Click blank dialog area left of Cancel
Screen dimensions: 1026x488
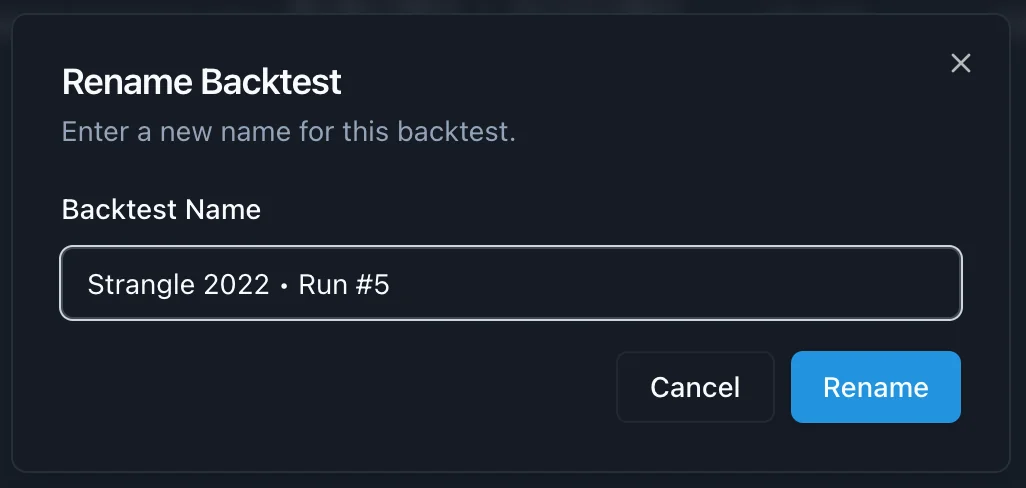tap(330, 387)
